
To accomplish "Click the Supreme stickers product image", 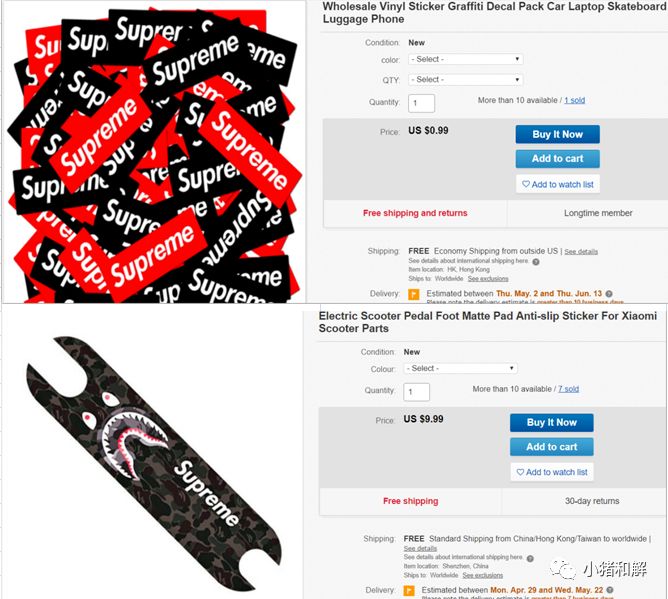I will [x=155, y=153].
